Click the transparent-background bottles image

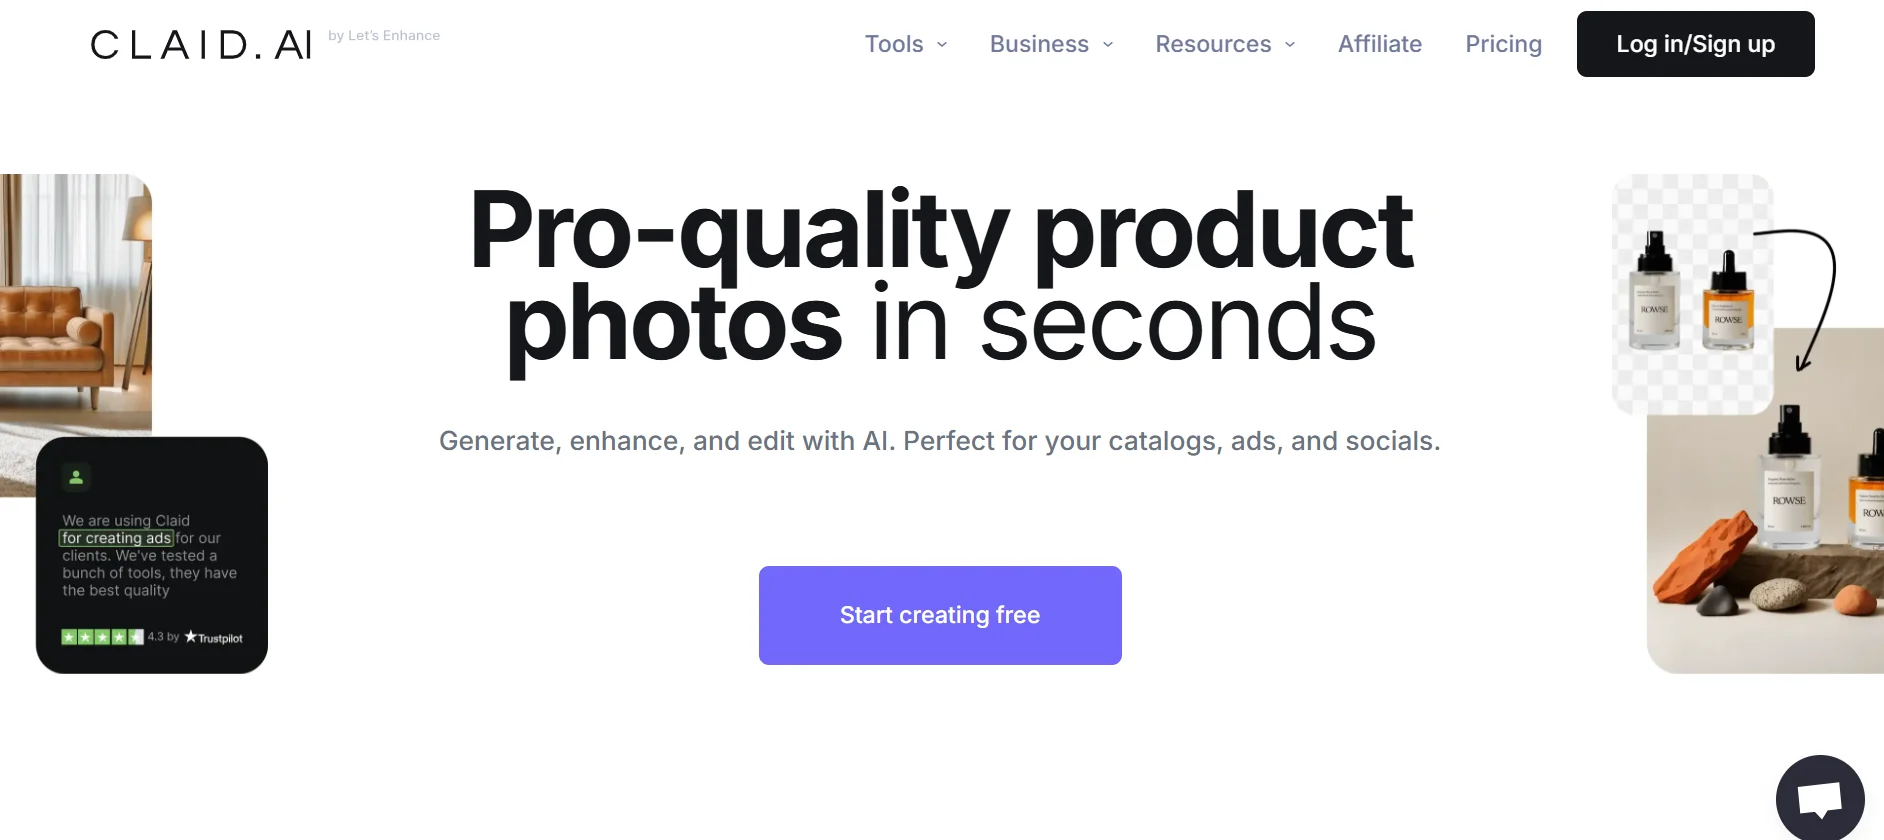click(x=1690, y=294)
